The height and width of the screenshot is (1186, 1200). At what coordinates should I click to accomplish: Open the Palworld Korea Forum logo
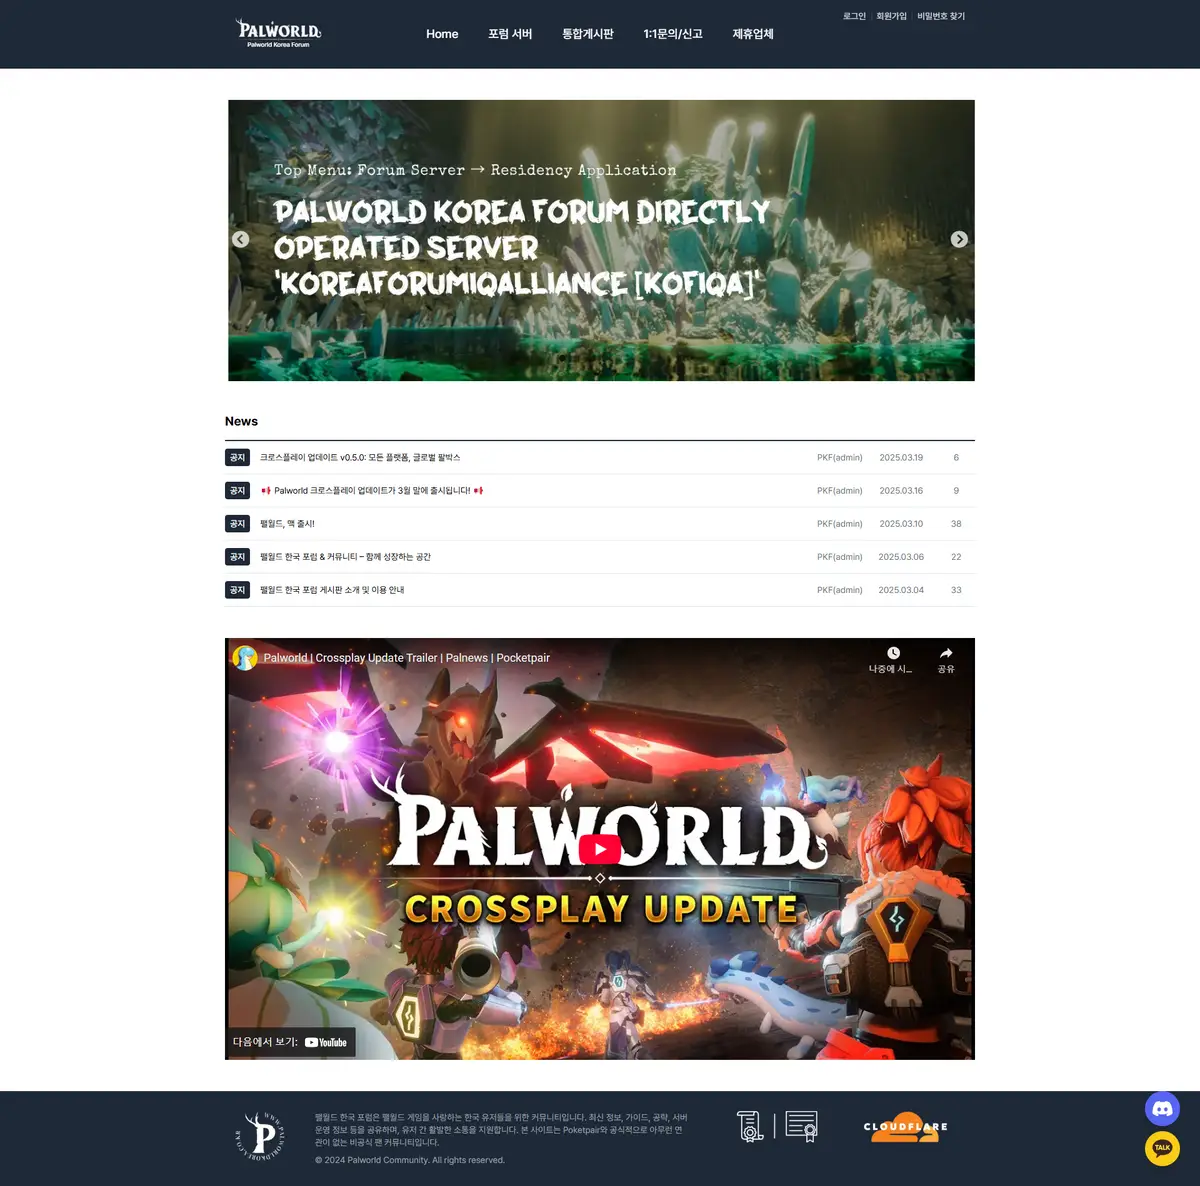tap(278, 33)
